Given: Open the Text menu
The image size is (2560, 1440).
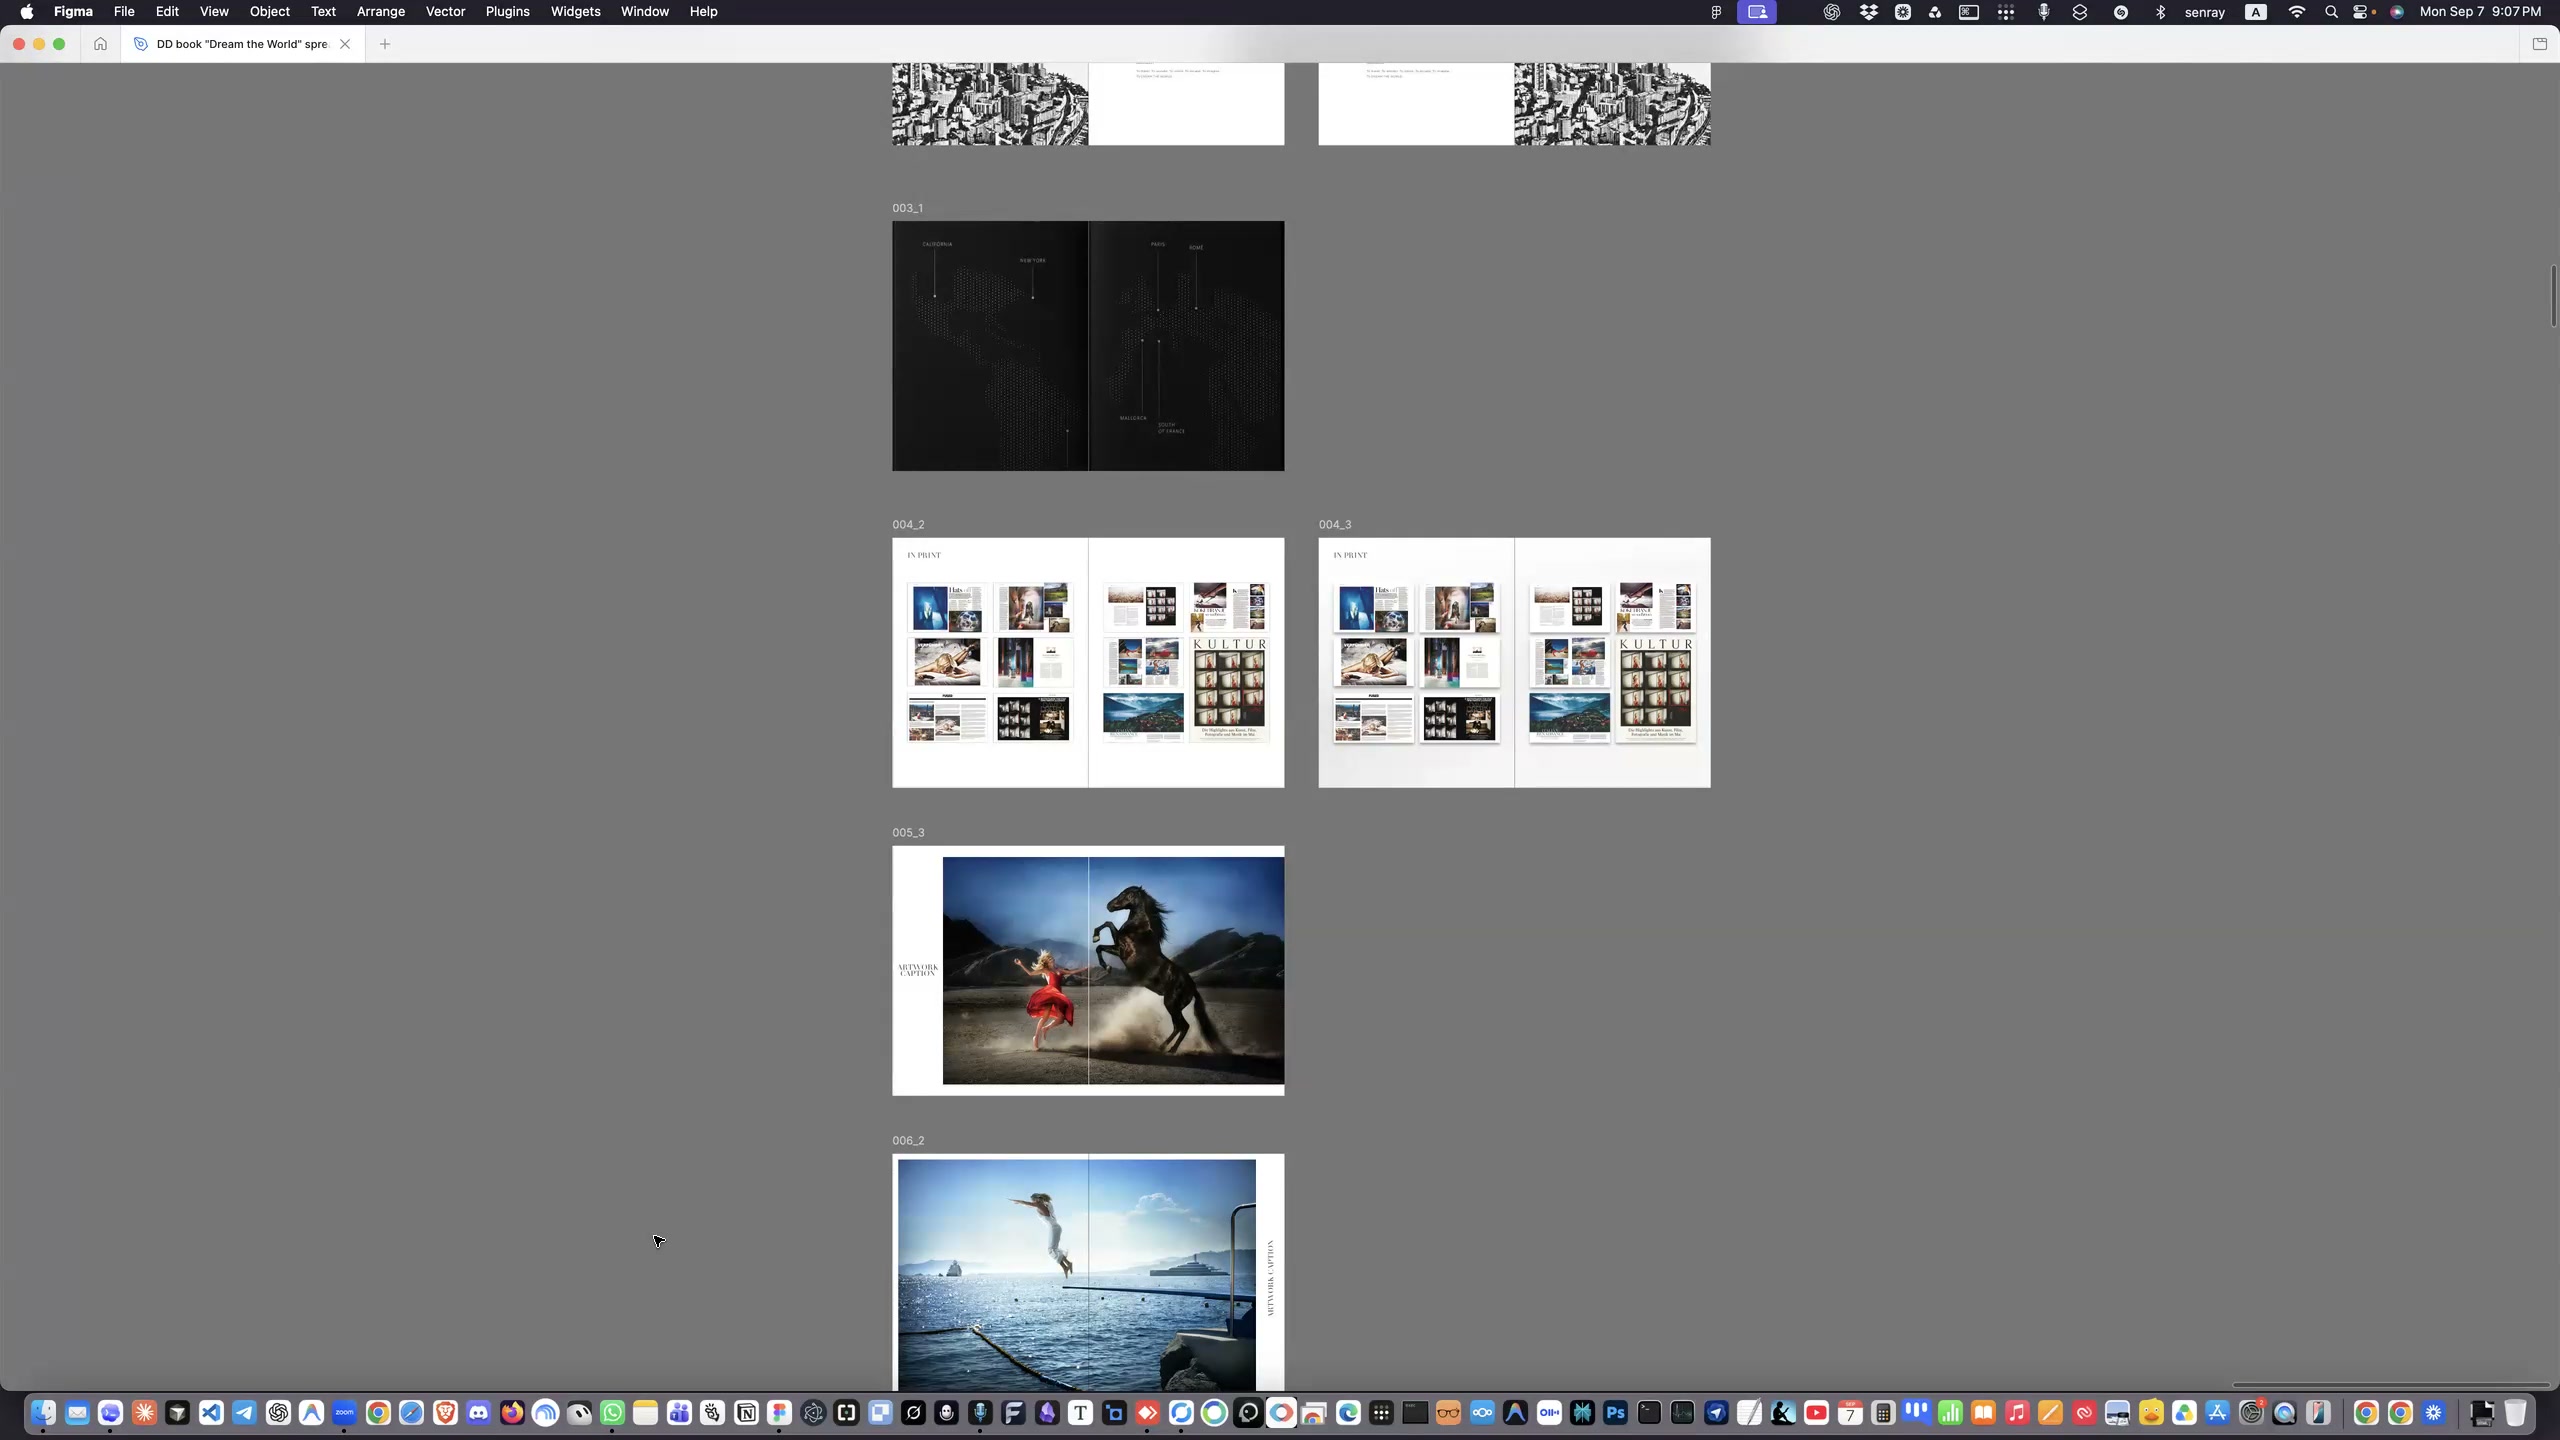Looking at the screenshot, I should click(323, 12).
